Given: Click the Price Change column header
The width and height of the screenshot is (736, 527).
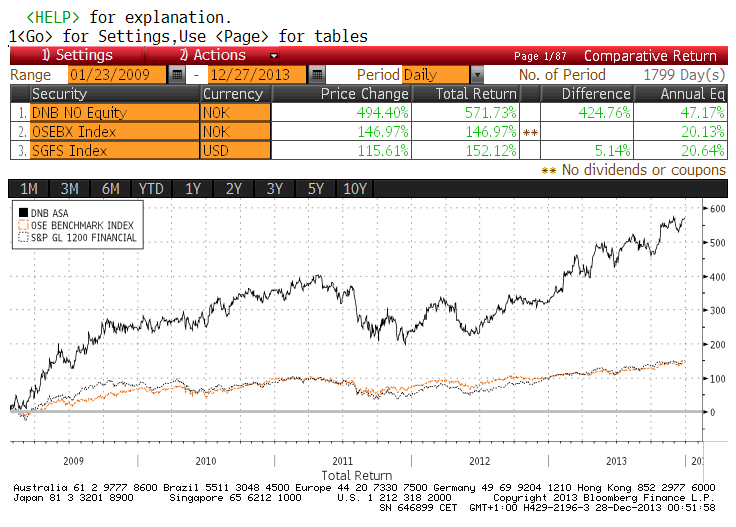Looking at the screenshot, I should (341, 94).
